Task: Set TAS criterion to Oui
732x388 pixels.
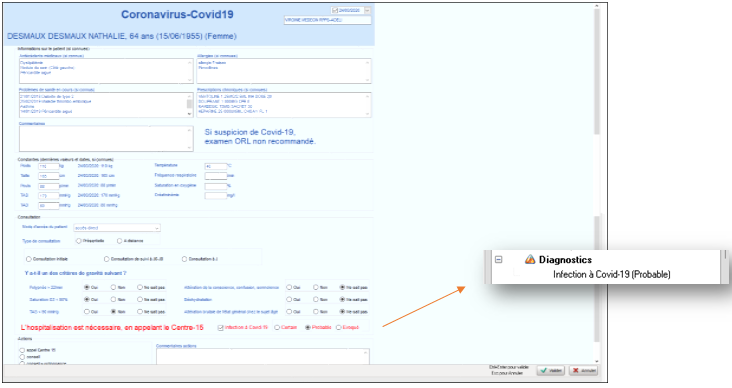Action: 87,311
